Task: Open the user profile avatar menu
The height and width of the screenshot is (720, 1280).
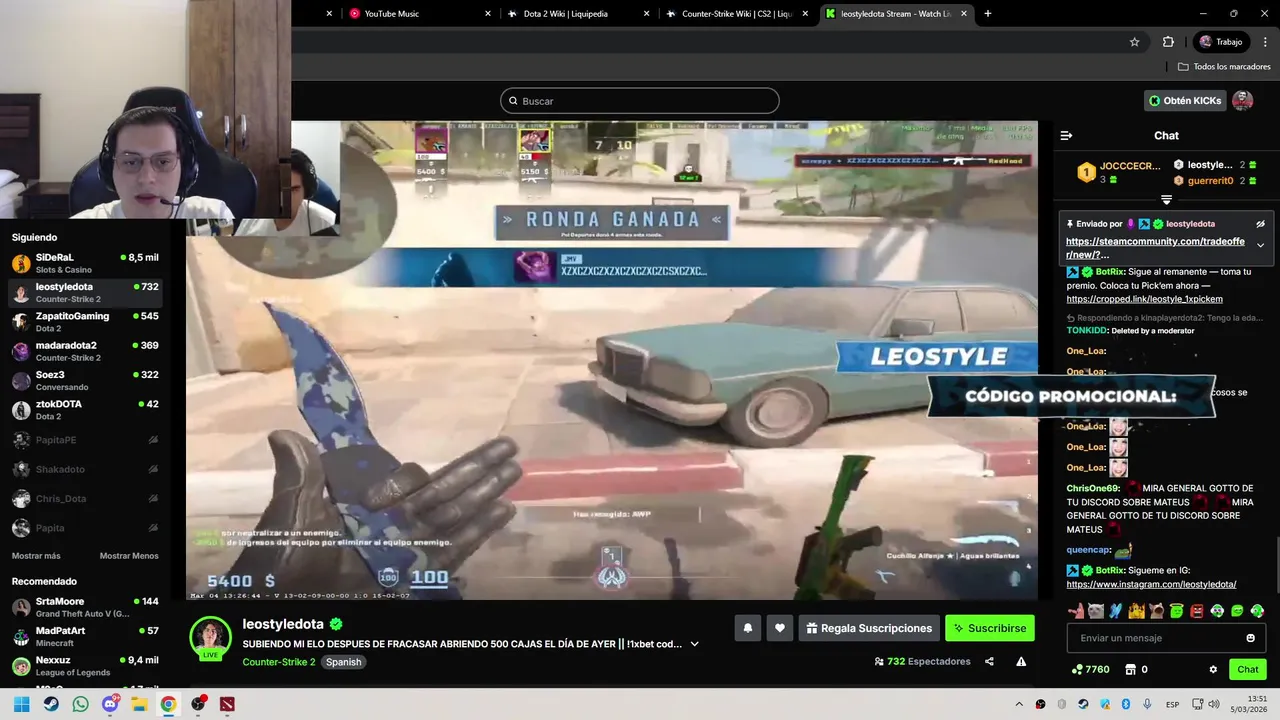Action: [1243, 100]
